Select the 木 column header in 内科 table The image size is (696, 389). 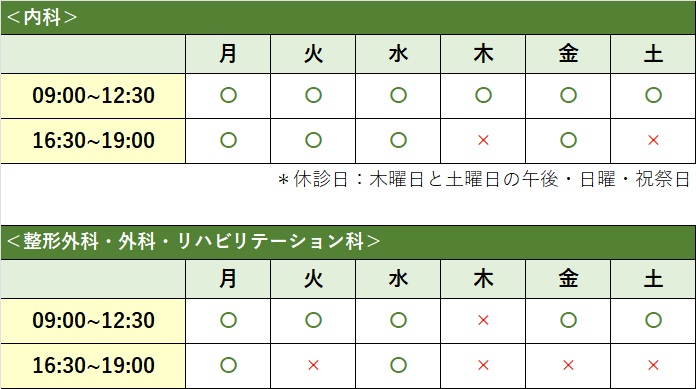(483, 54)
